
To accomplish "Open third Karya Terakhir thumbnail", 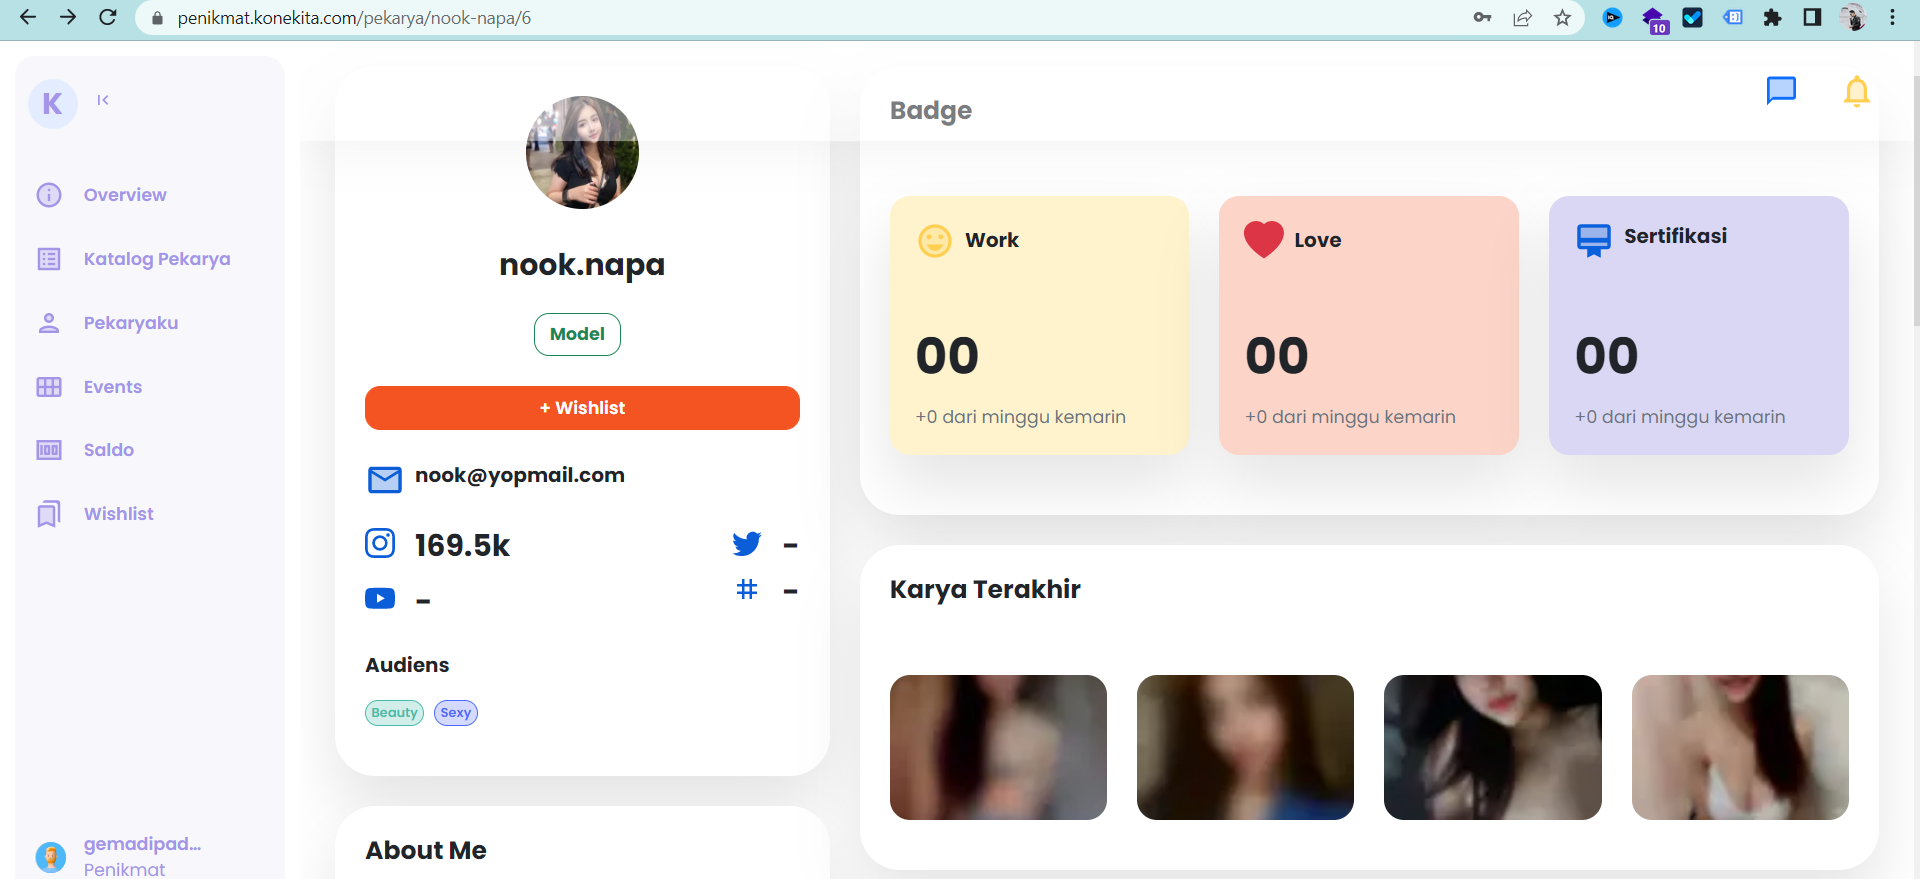I will pos(1493,747).
